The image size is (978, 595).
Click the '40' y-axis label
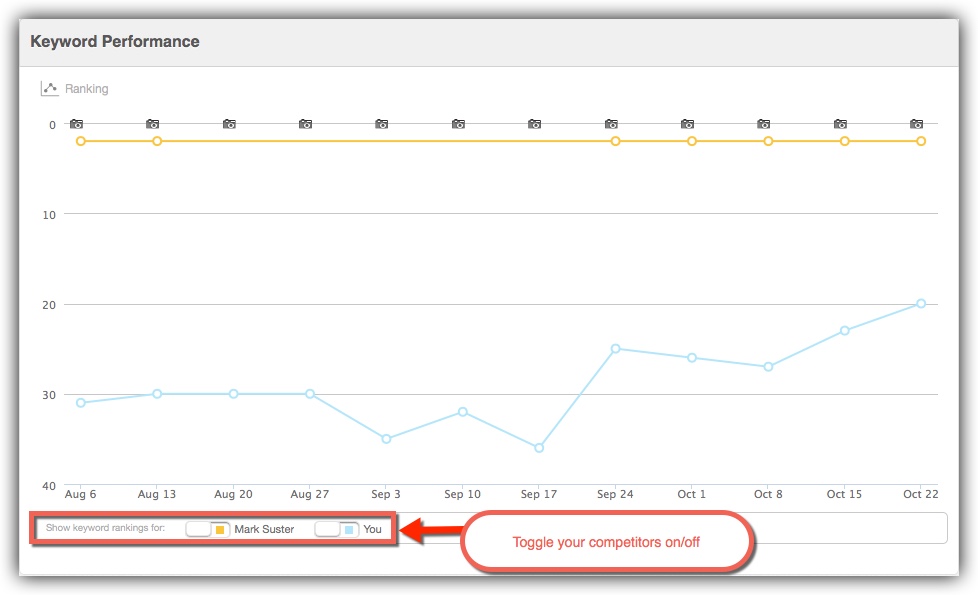pos(49,486)
